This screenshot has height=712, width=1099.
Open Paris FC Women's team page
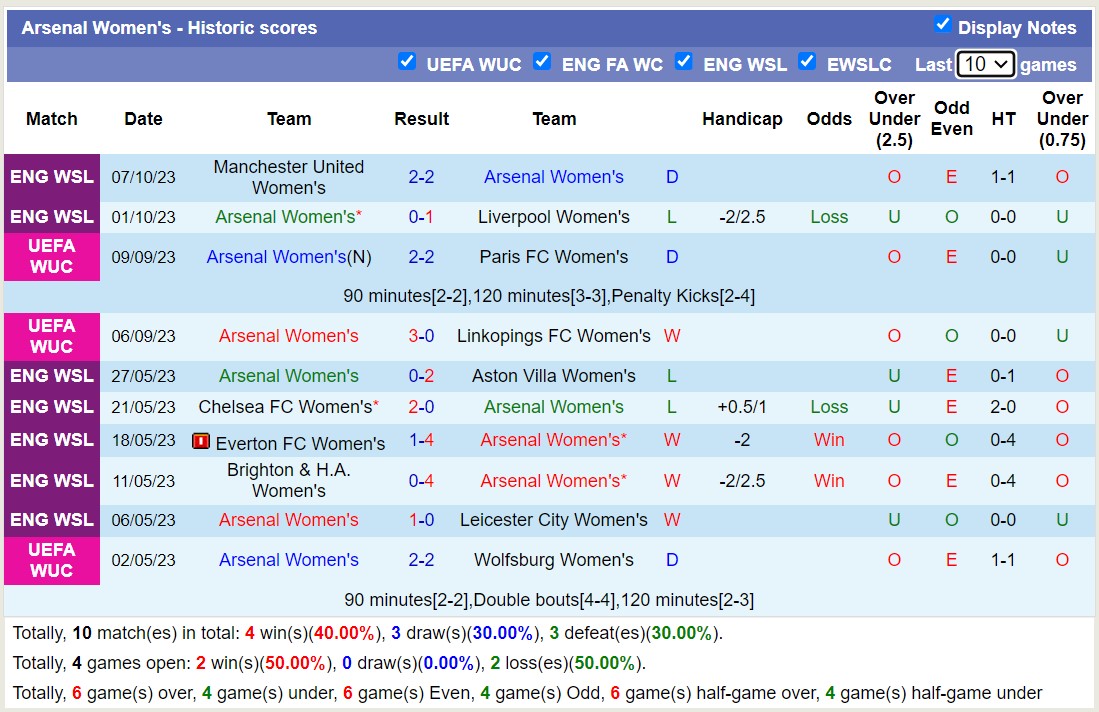pos(553,257)
